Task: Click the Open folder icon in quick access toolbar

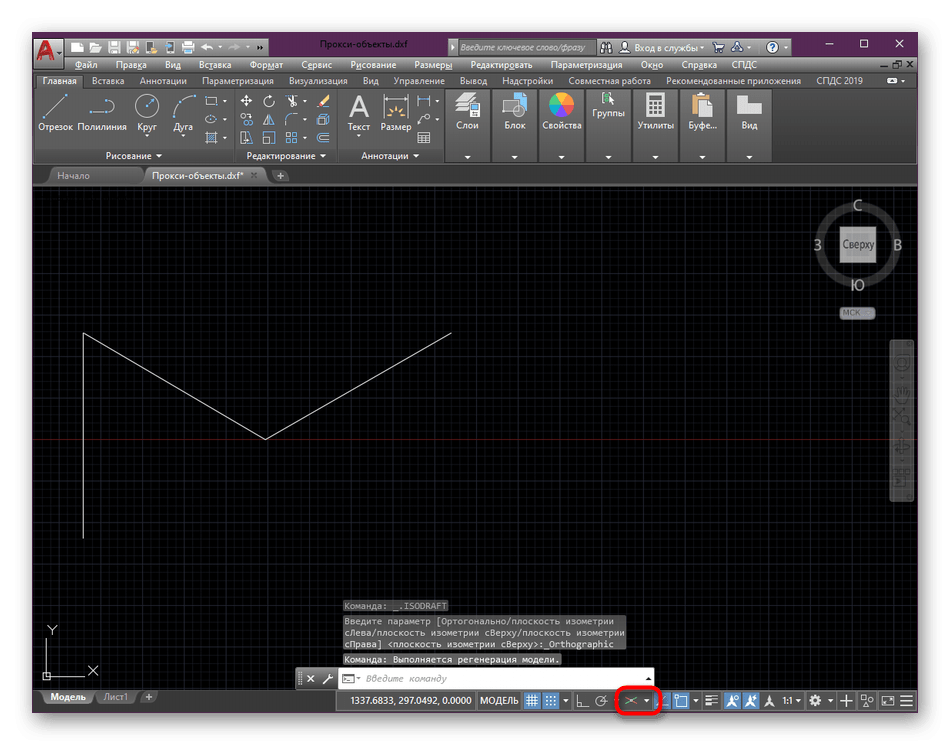Action: click(96, 47)
